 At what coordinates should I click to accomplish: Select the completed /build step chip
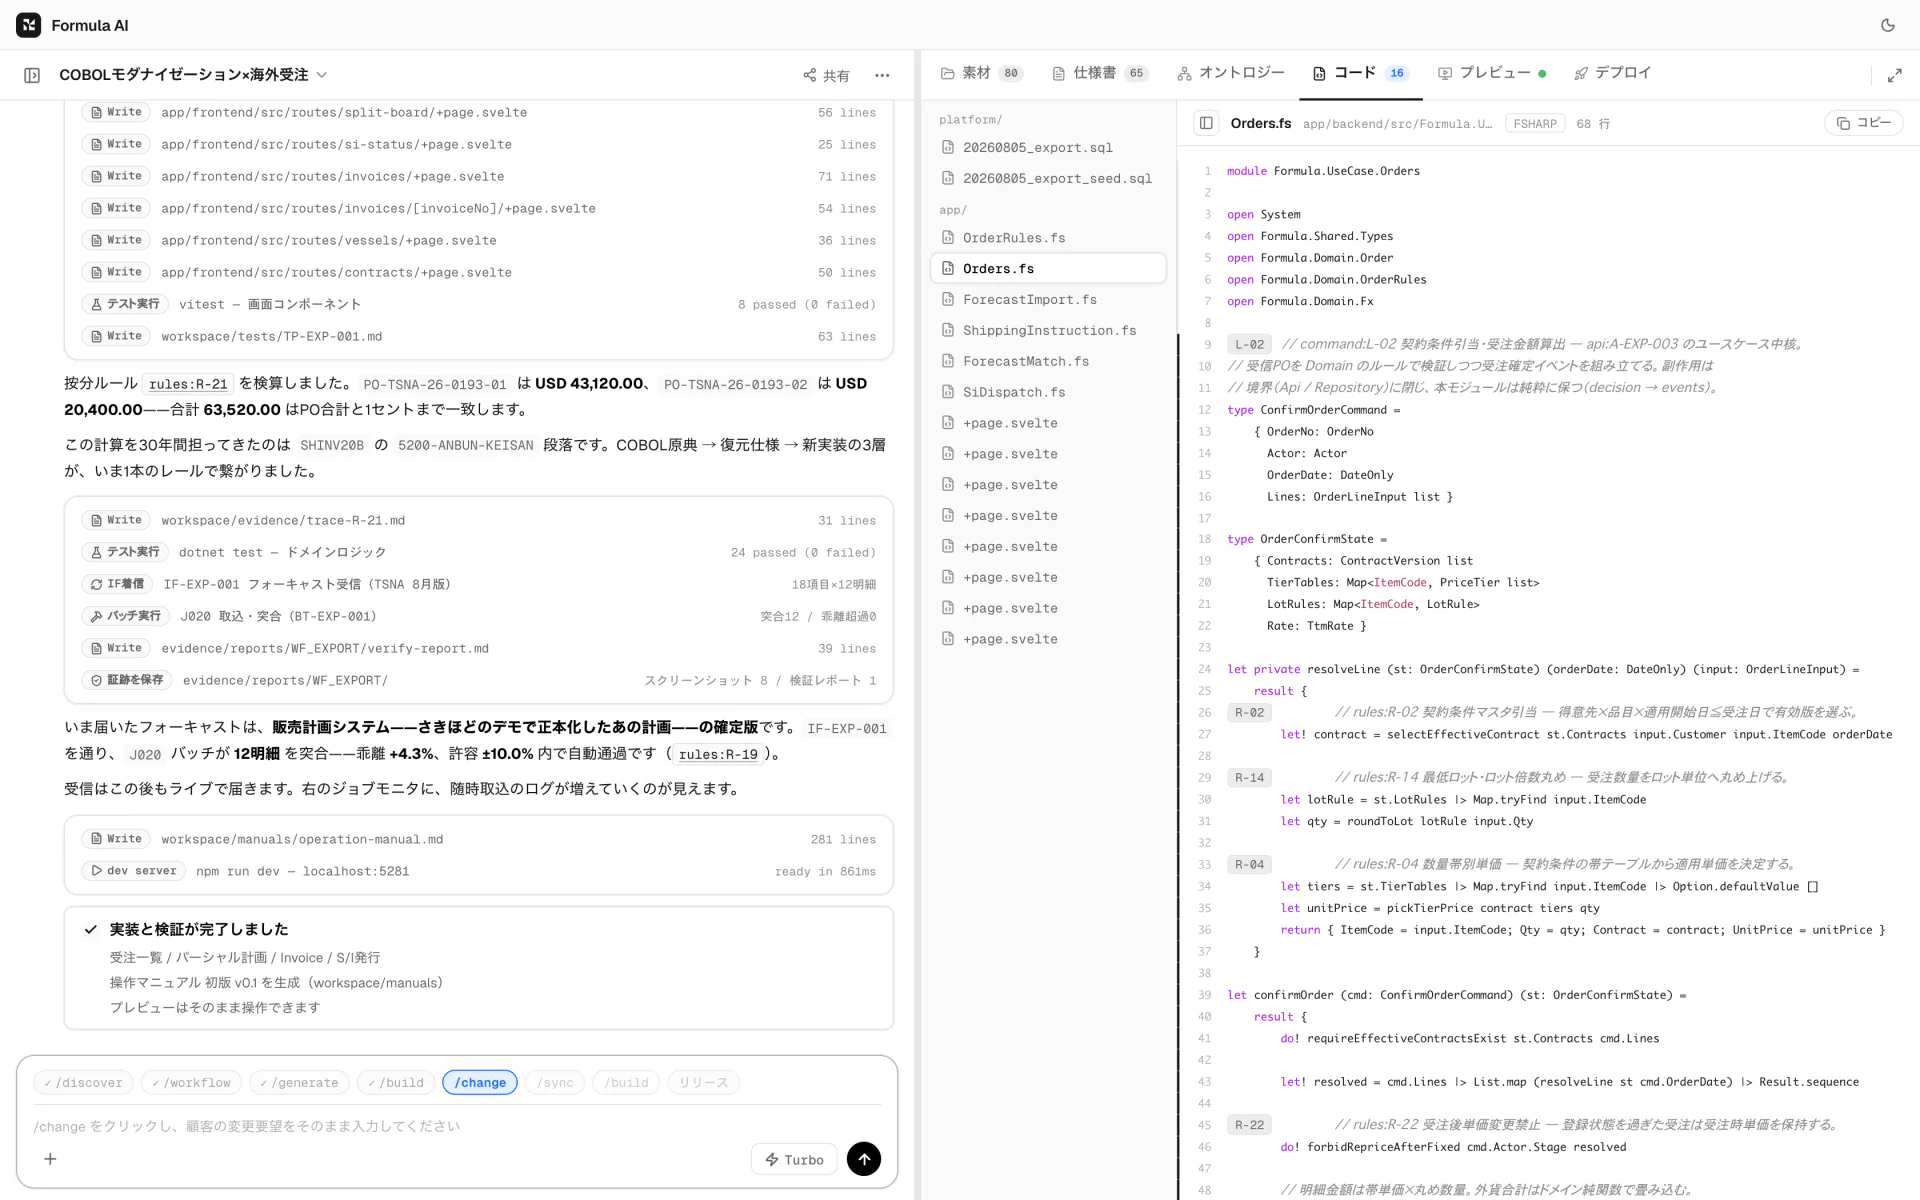pos(395,1082)
